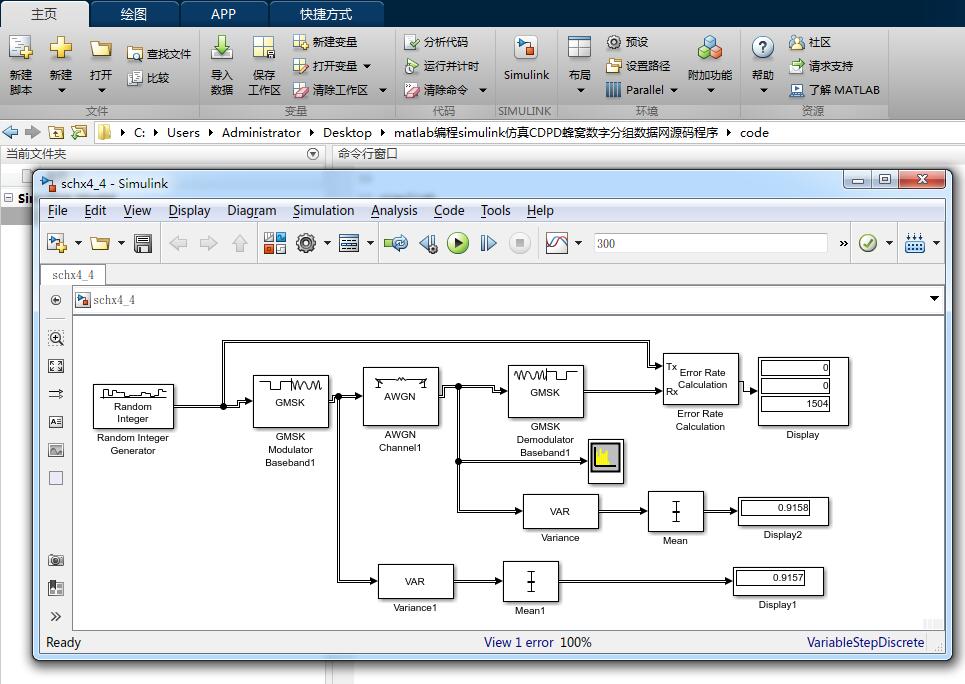965x684 pixels.
Task: Click the Update Diagram icon
Action: pyautogui.click(x=396, y=243)
